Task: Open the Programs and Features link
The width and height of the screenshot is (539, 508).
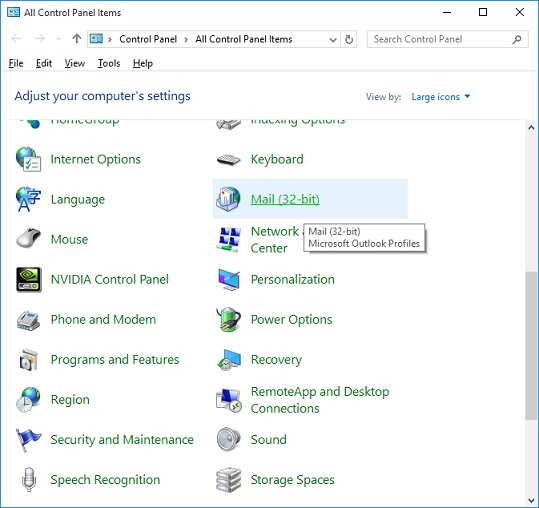Action: pos(115,360)
